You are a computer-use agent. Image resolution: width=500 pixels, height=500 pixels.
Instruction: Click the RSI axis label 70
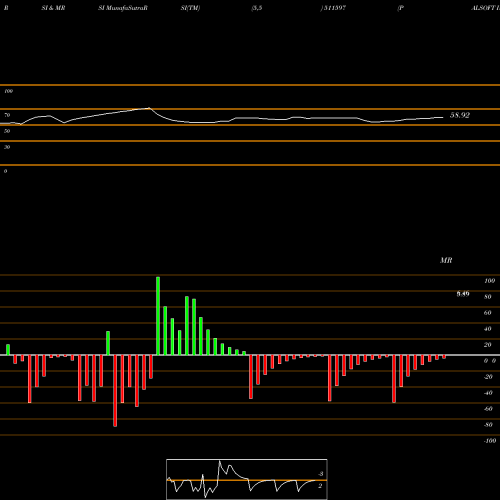[x=7, y=115]
